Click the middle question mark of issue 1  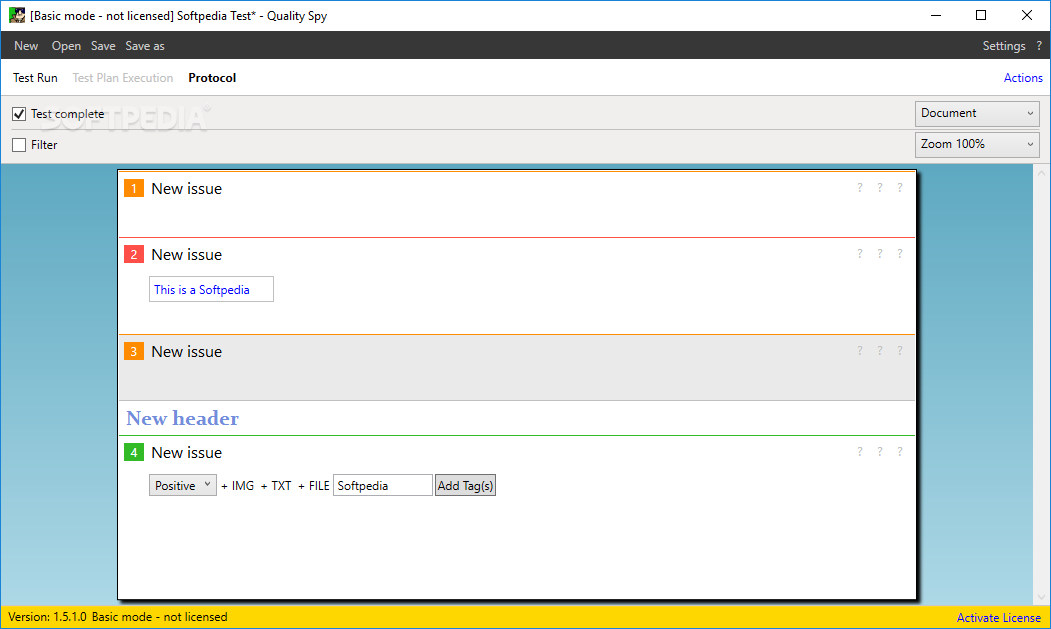[x=879, y=188]
